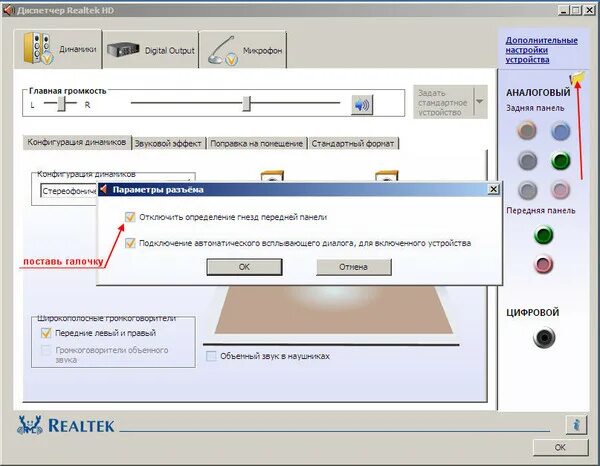Click the orange rear panel jack
Screen dimensions: 600x466
point(527,130)
